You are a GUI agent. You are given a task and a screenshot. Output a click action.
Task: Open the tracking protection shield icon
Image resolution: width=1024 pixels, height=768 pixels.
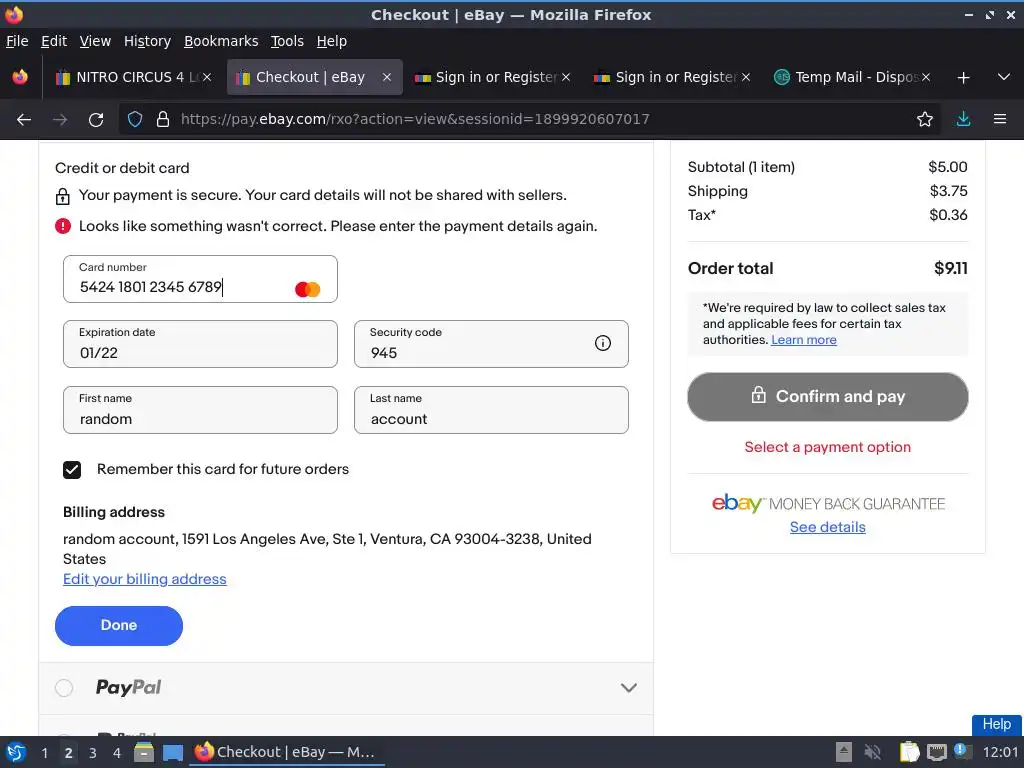click(x=135, y=120)
